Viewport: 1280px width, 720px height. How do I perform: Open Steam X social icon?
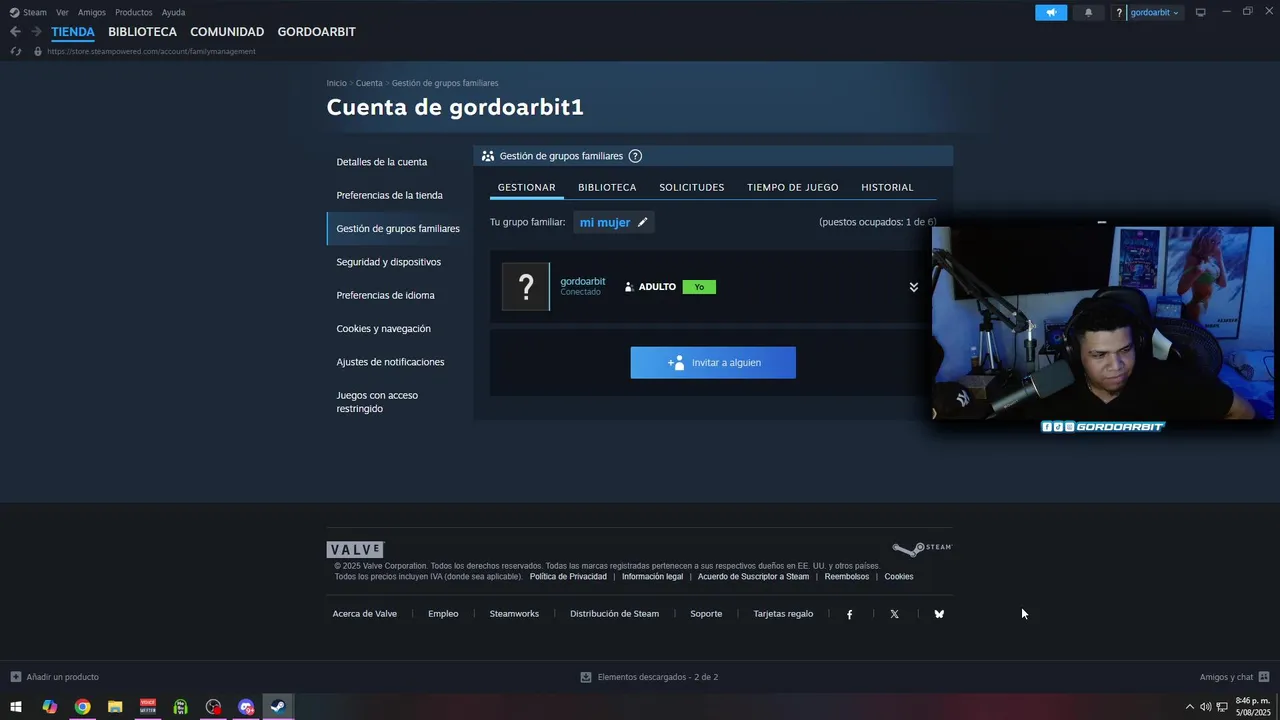point(894,614)
